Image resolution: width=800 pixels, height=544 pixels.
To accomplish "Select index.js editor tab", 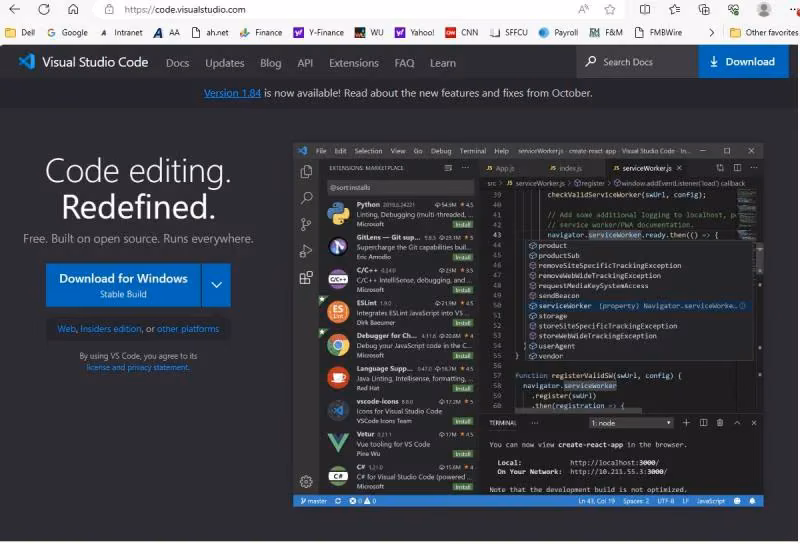I will (x=566, y=168).
